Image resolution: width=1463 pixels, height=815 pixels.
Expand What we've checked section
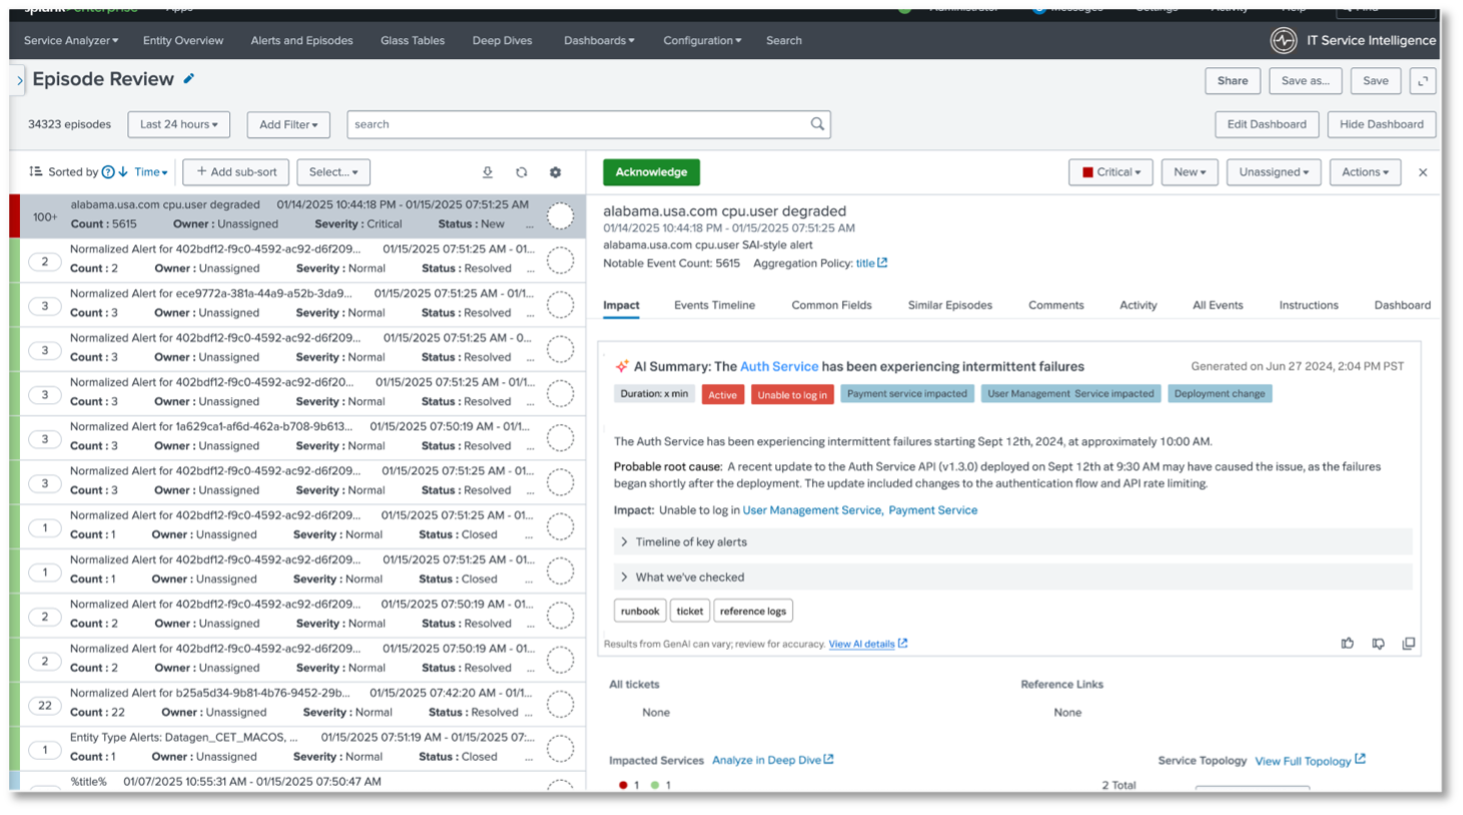pos(1012,577)
